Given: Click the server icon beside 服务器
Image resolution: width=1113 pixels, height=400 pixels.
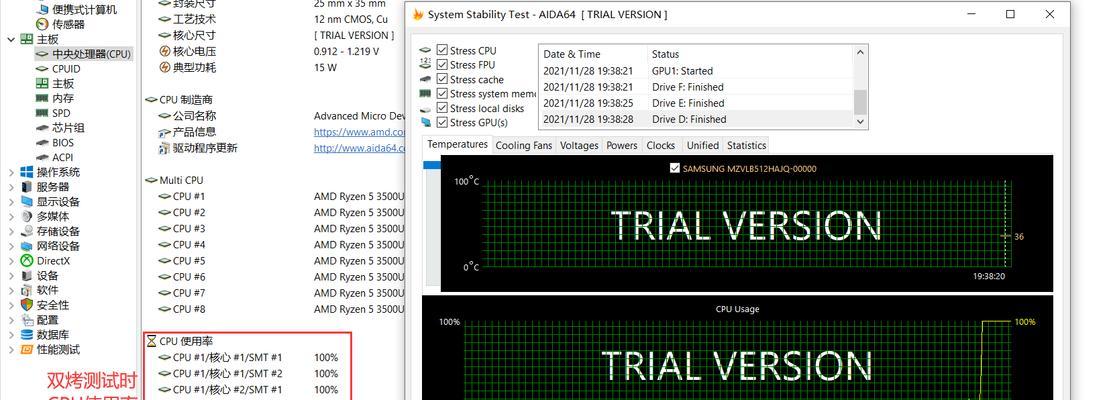Looking at the screenshot, I should [26, 187].
